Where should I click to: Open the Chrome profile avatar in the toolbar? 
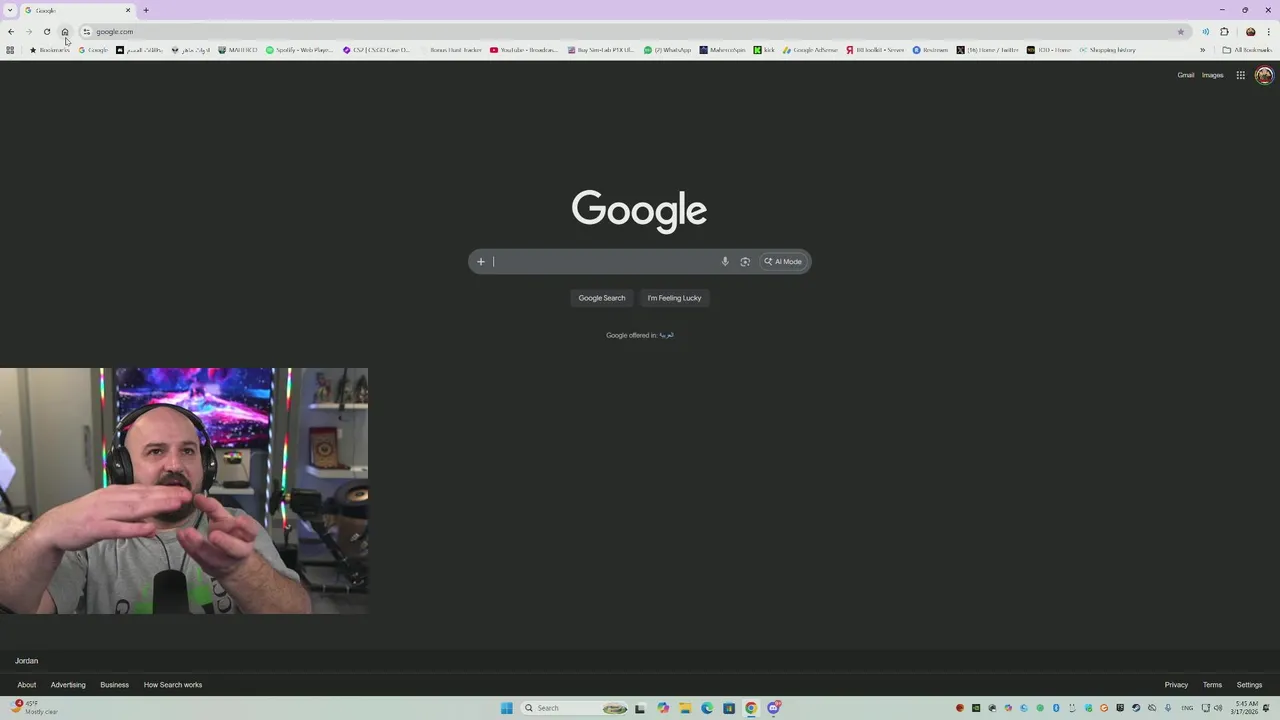(x=1250, y=32)
